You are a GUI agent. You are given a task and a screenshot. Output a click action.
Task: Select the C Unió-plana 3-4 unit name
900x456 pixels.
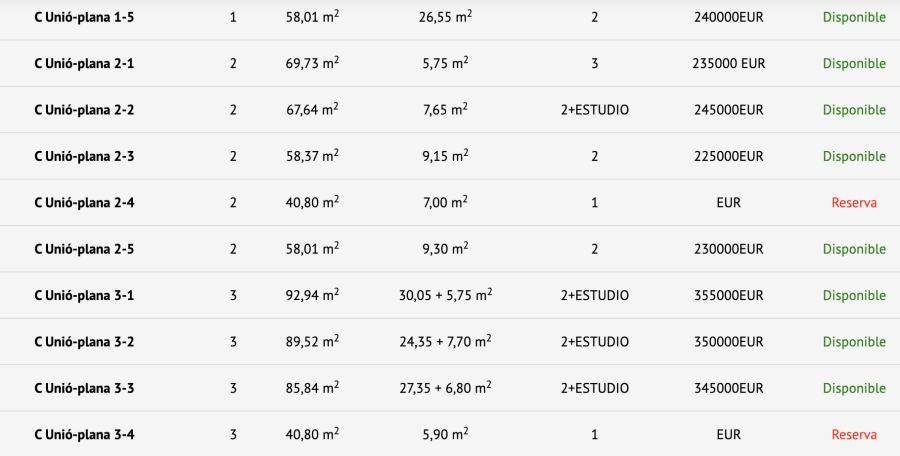click(x=84, y=435)
